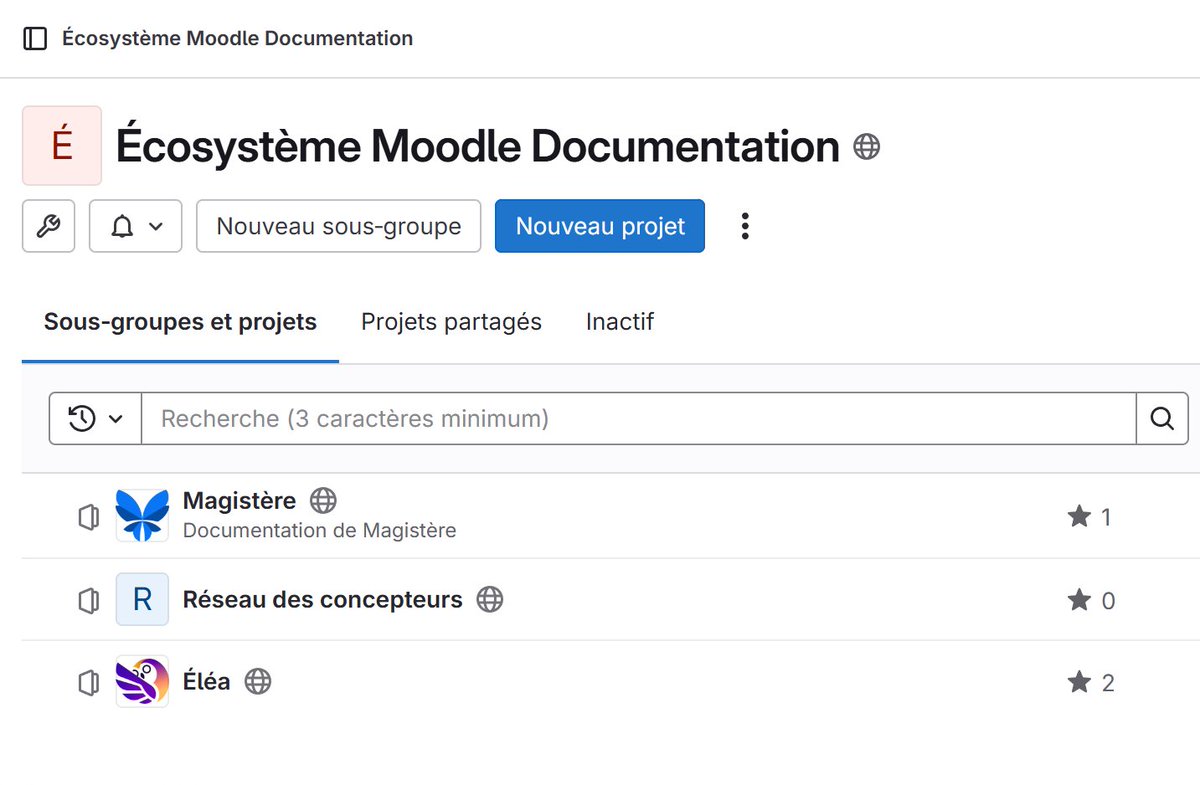Screen dimensions: 1200x785
Task: Click the globe icon next to Éléa
Action: (258, 681)
